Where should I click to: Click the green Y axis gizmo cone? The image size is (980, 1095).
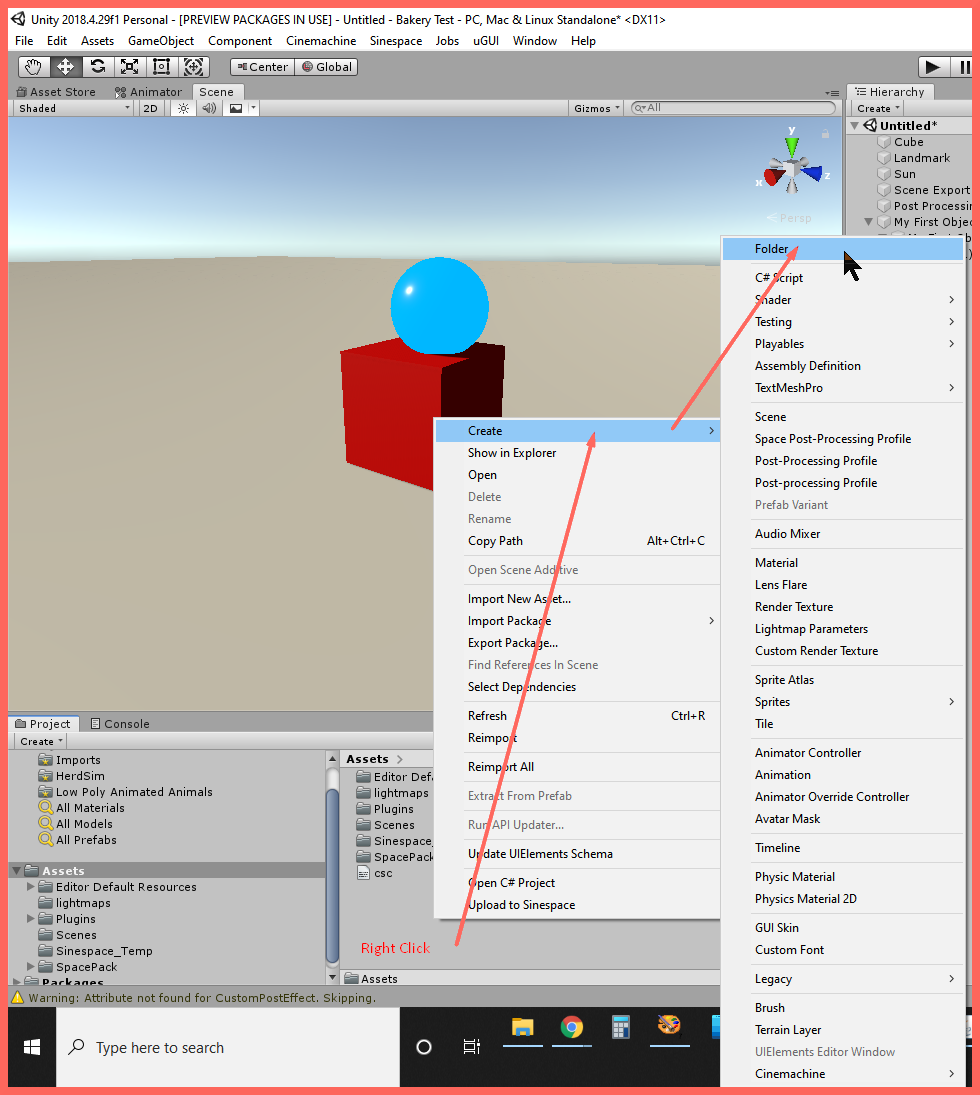click(x=792, y=146)
